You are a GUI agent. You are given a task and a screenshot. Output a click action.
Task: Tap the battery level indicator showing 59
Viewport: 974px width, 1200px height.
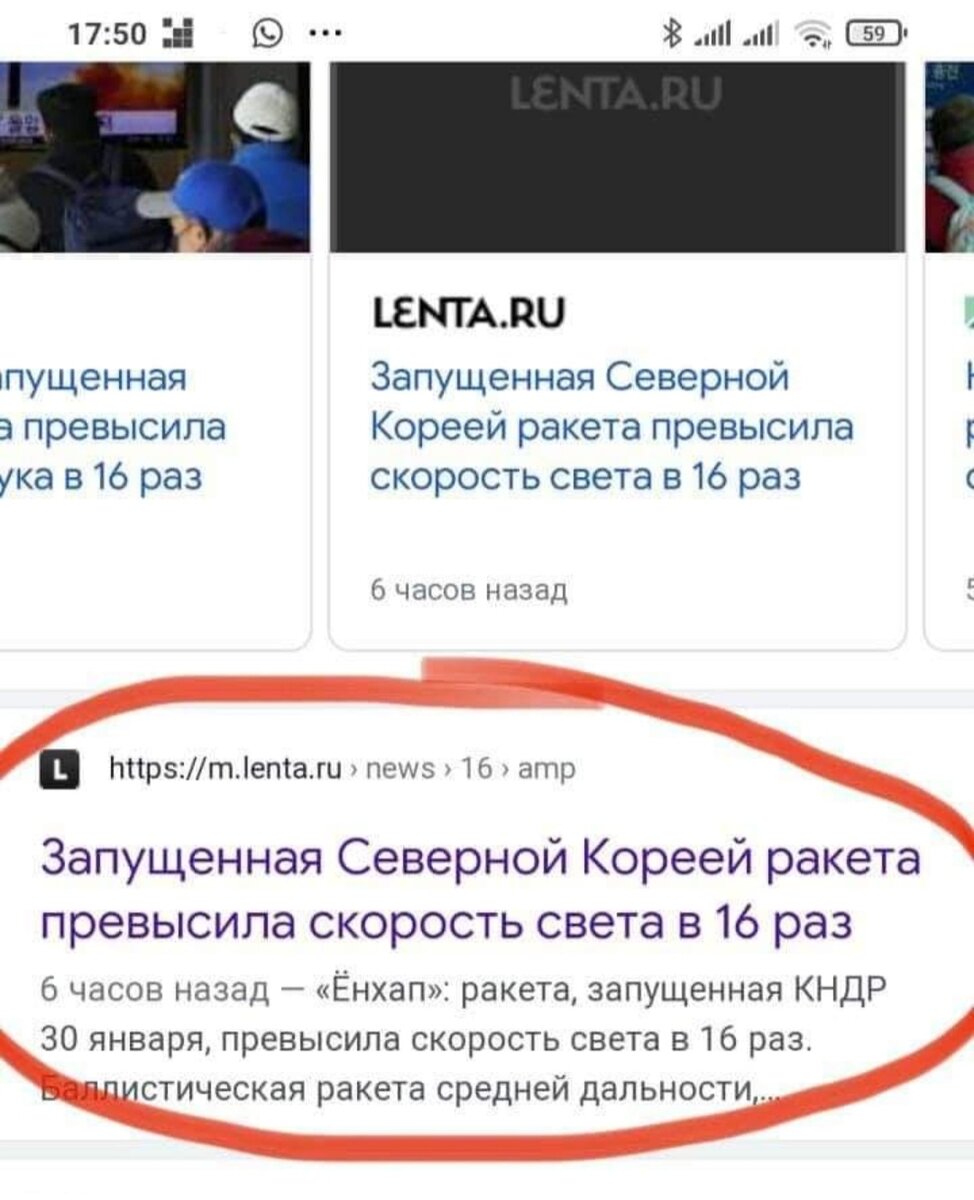[875, 34]
